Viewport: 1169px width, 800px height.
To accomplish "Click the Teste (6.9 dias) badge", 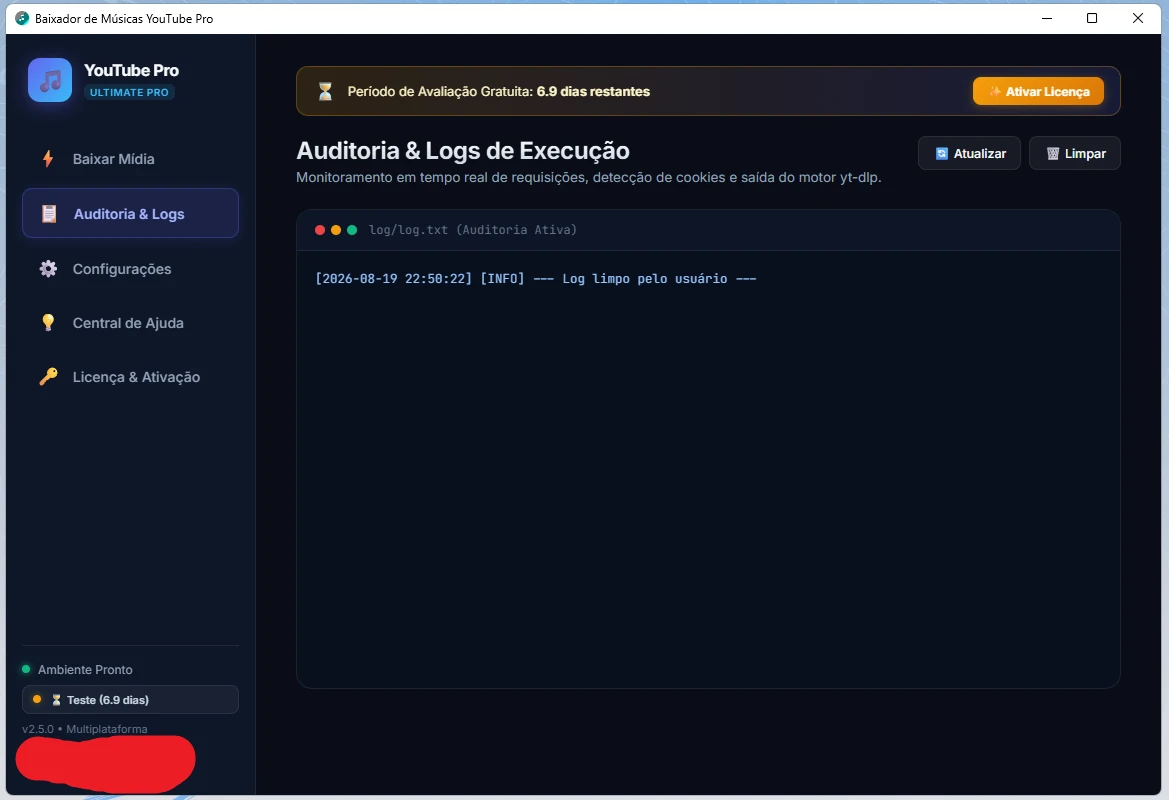I will (x=130, y=699).
